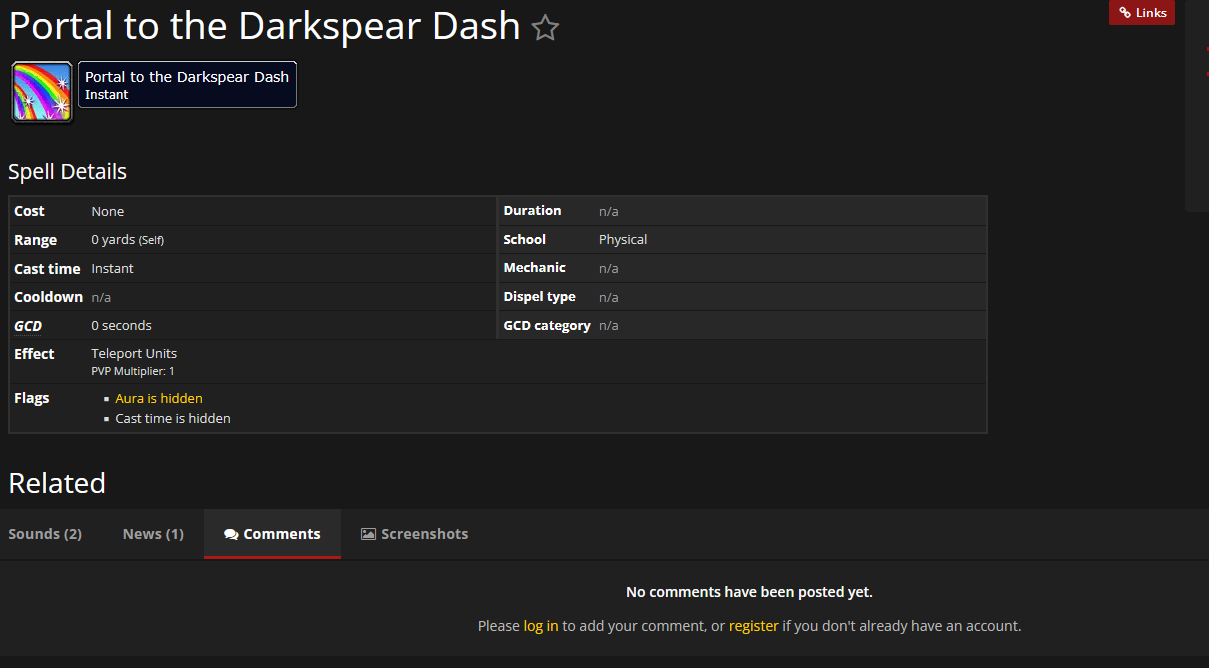Favorite the spell using the star icon
Image resolution: width=1209 pixels, height=668 pixels.
click(545, 28)
